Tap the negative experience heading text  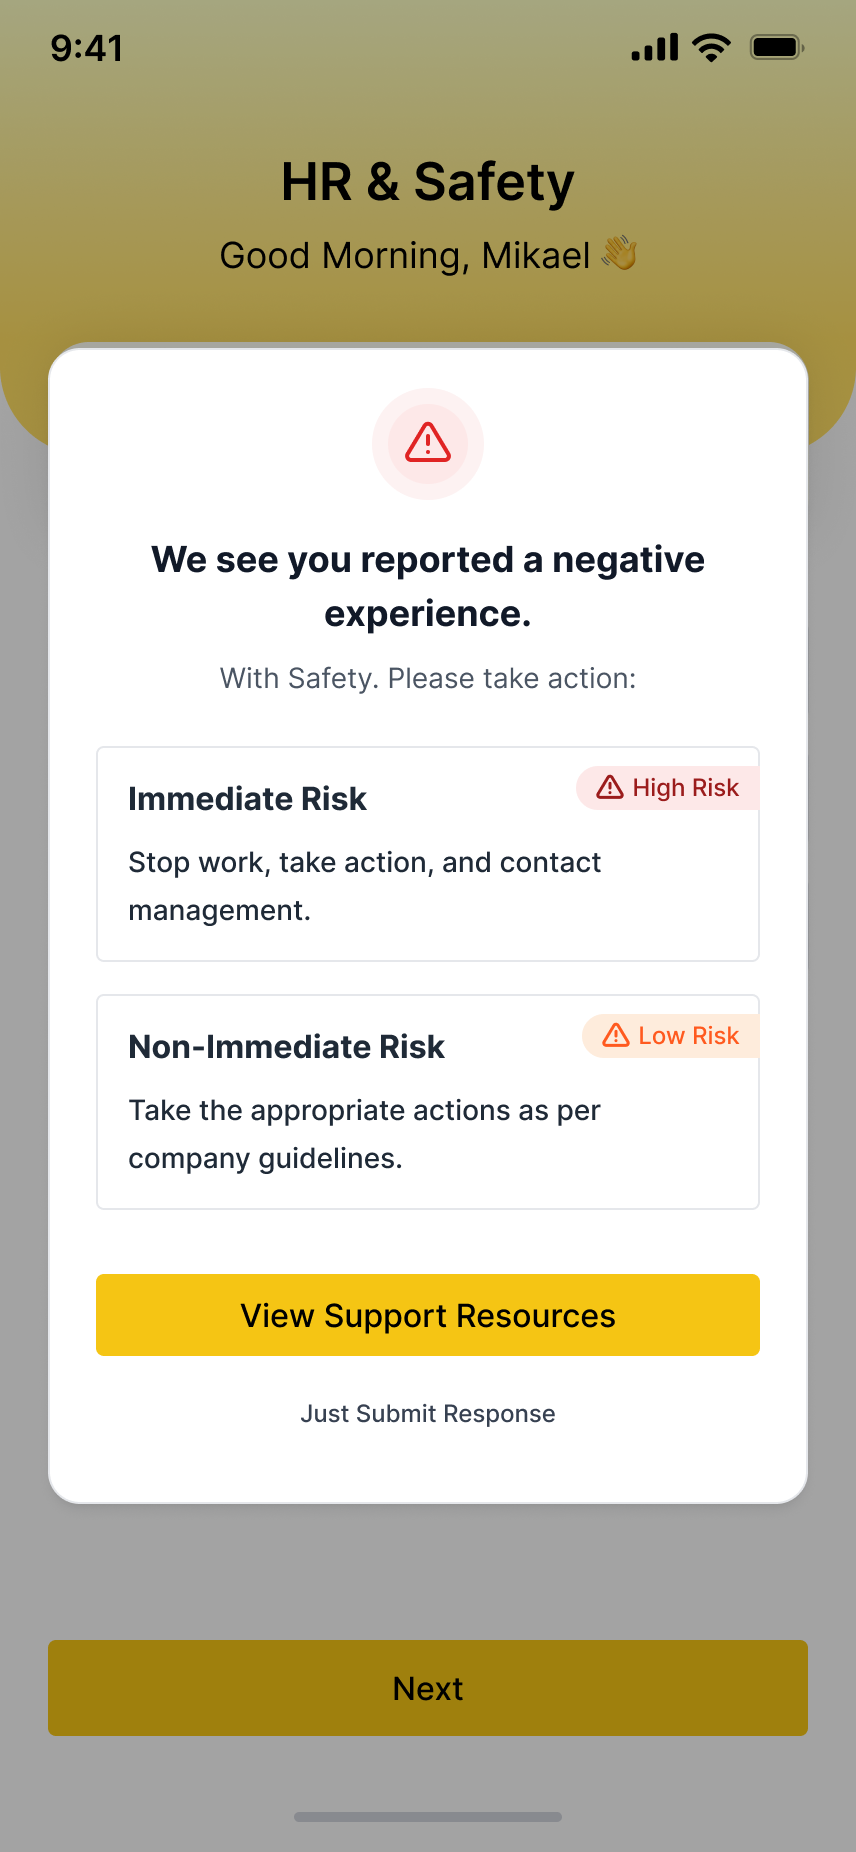click(428, 587)
